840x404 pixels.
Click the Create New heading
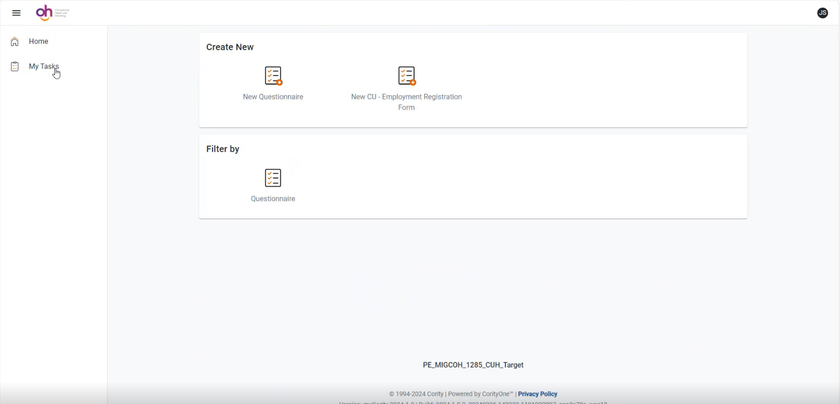(230, 47)
